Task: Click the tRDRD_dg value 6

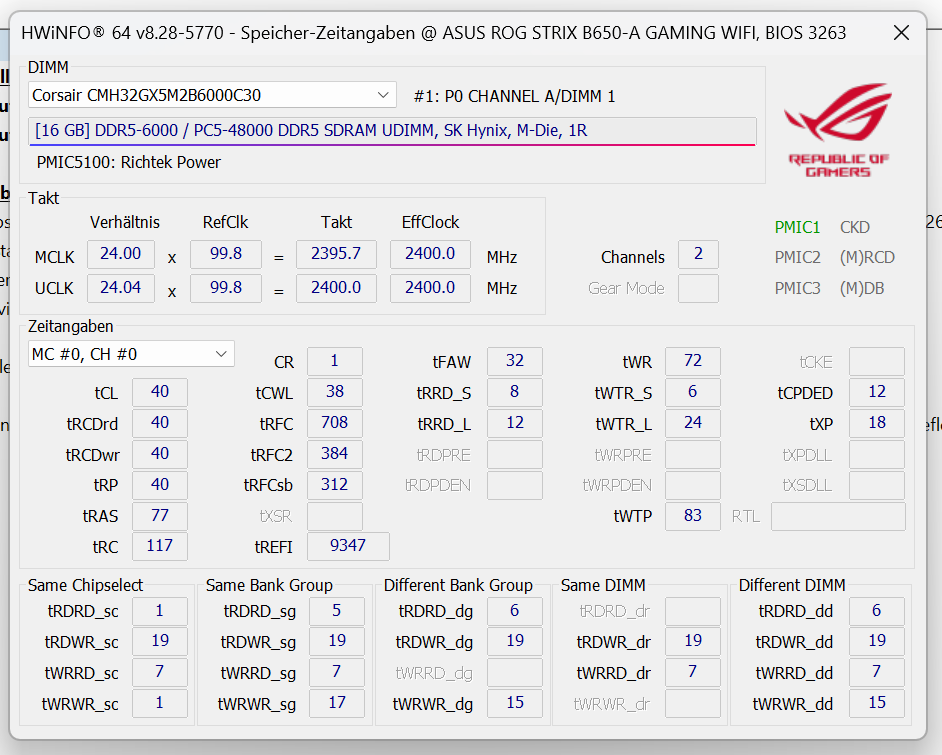Action: click(515, 611)
